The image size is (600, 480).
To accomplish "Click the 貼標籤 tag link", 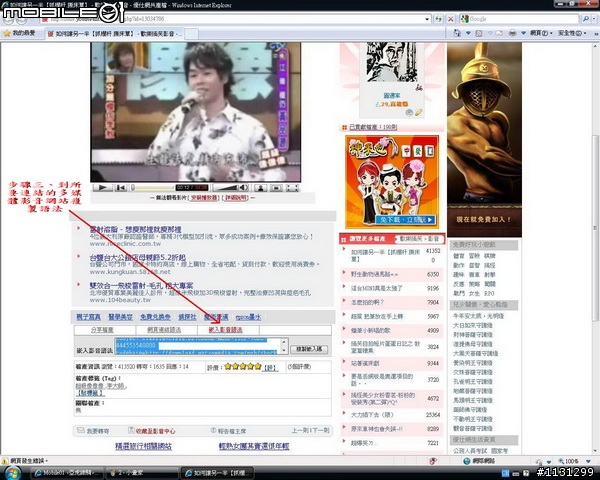I will pos(90,393).
